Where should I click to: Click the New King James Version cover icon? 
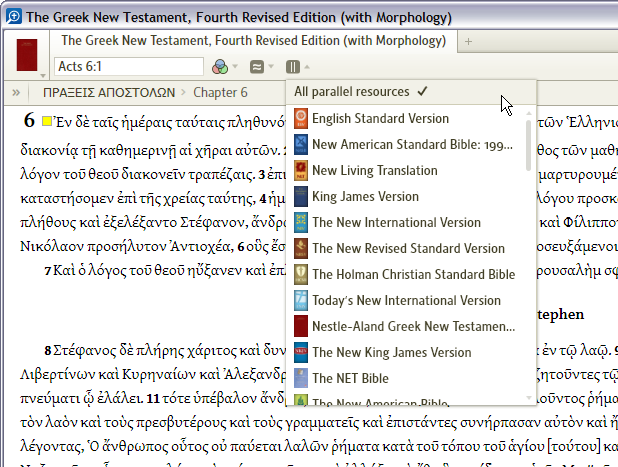coord(301,353)
